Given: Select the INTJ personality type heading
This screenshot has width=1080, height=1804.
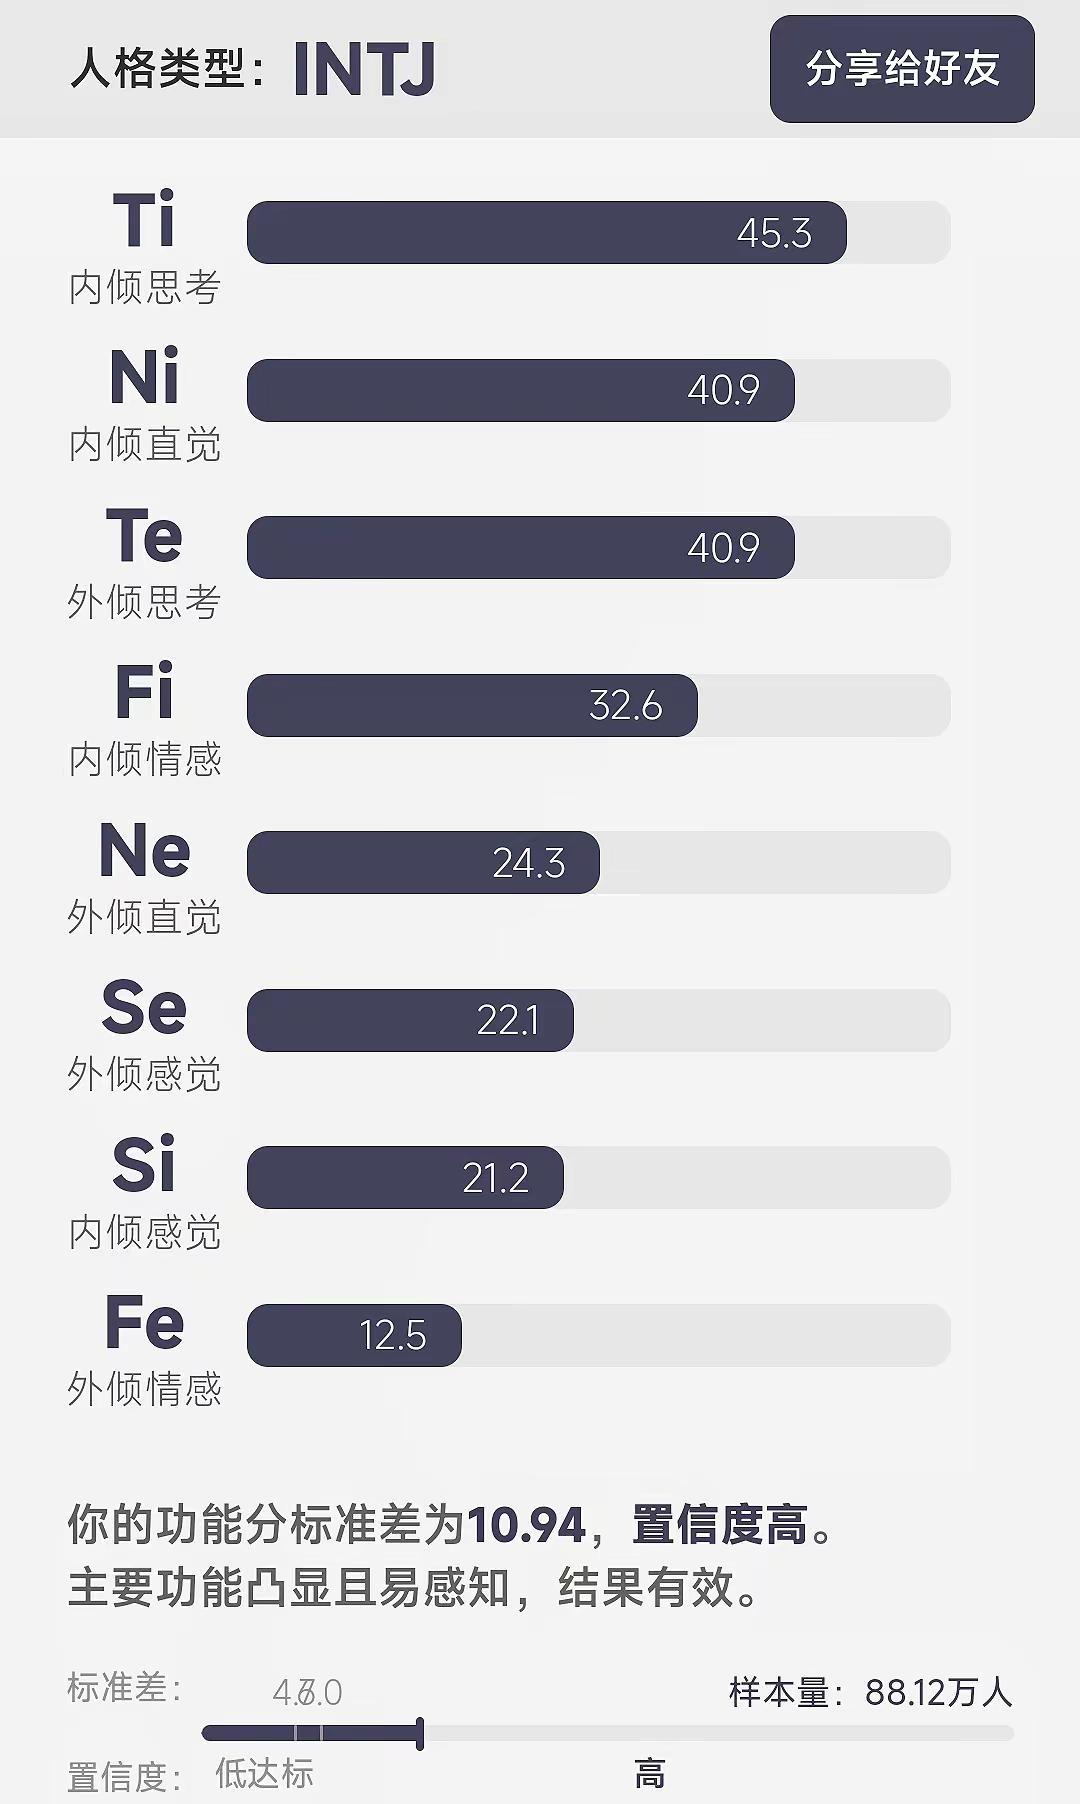Looking at the screenshot, I should pos(364,70).
